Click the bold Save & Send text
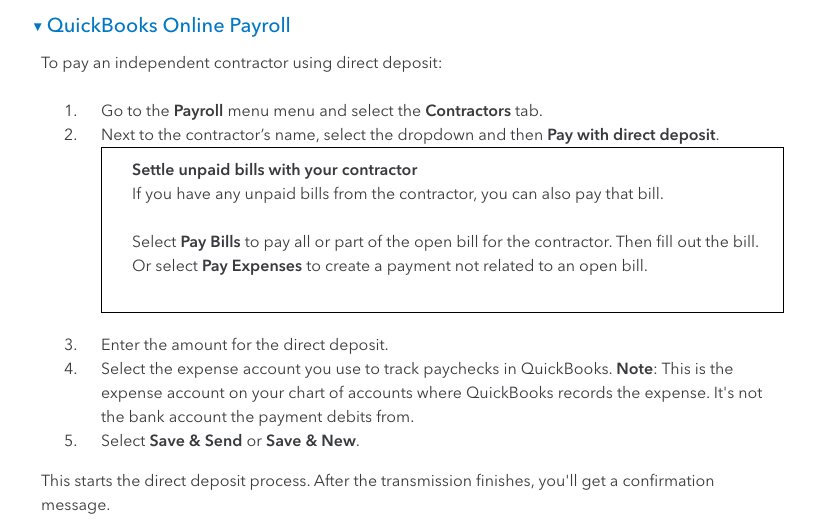836x529 pixels. click(x=195, y=441)
